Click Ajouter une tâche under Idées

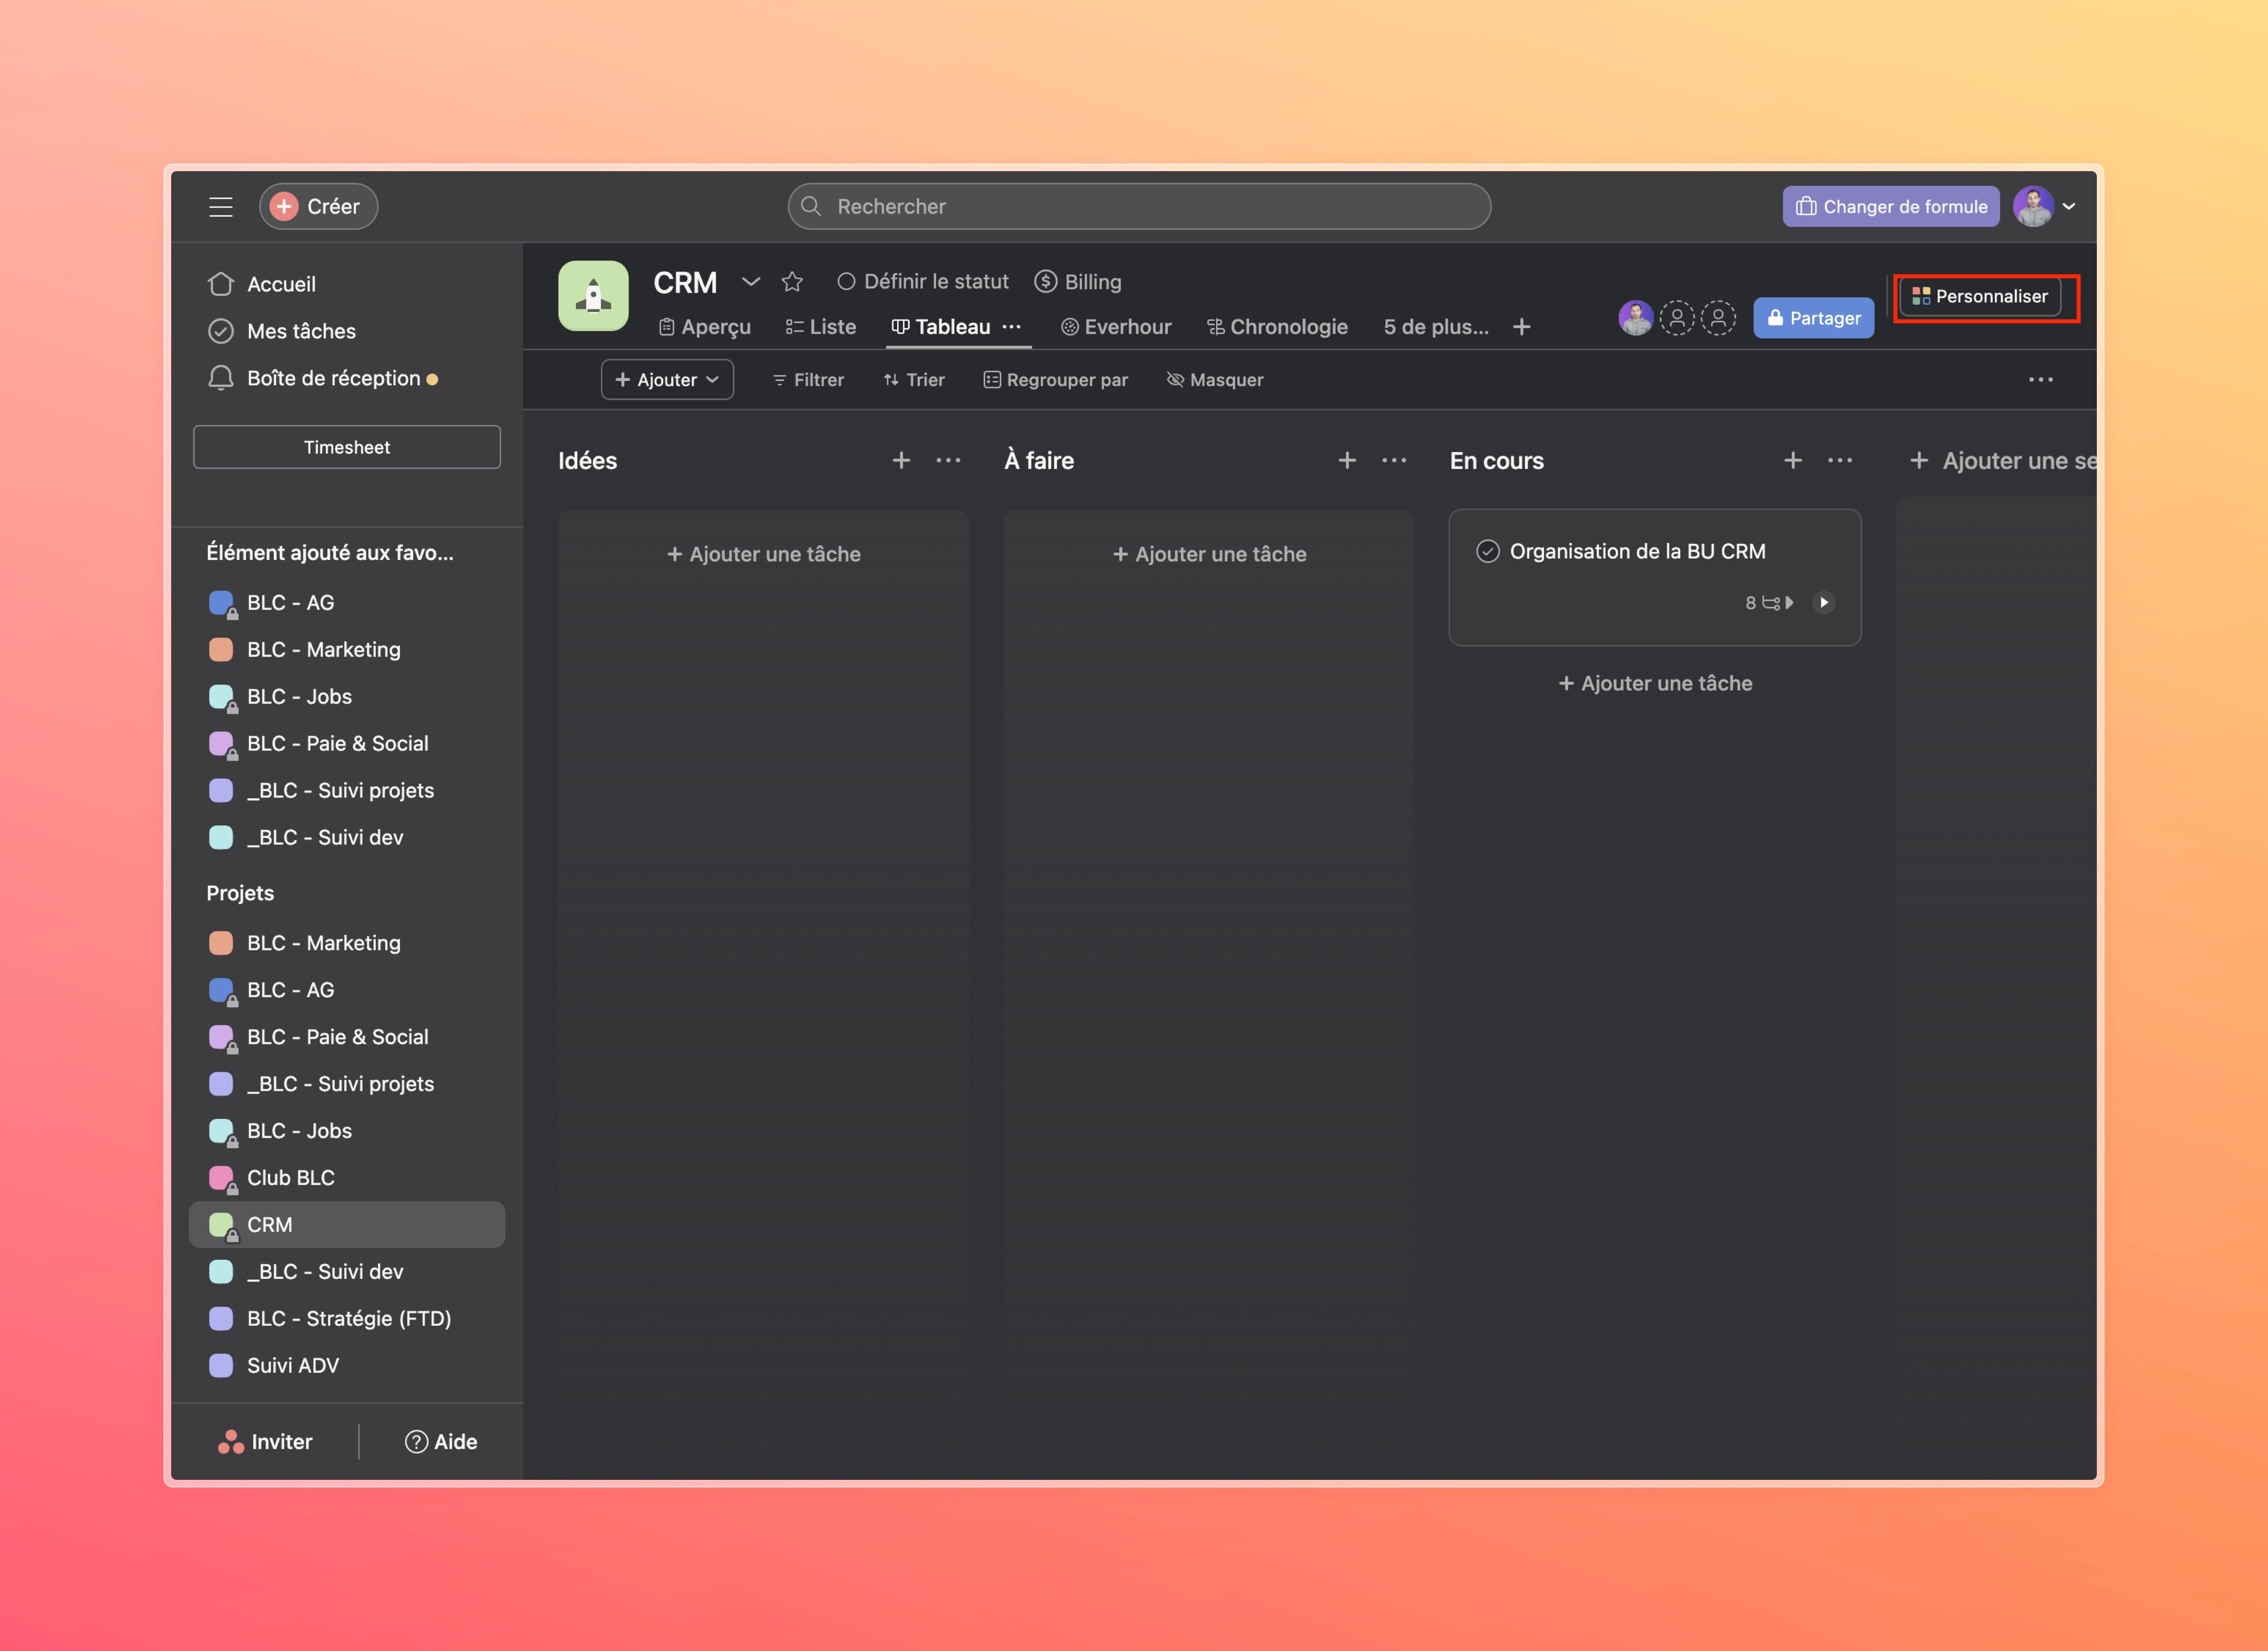pyautogui.click(x=764, y=554)
